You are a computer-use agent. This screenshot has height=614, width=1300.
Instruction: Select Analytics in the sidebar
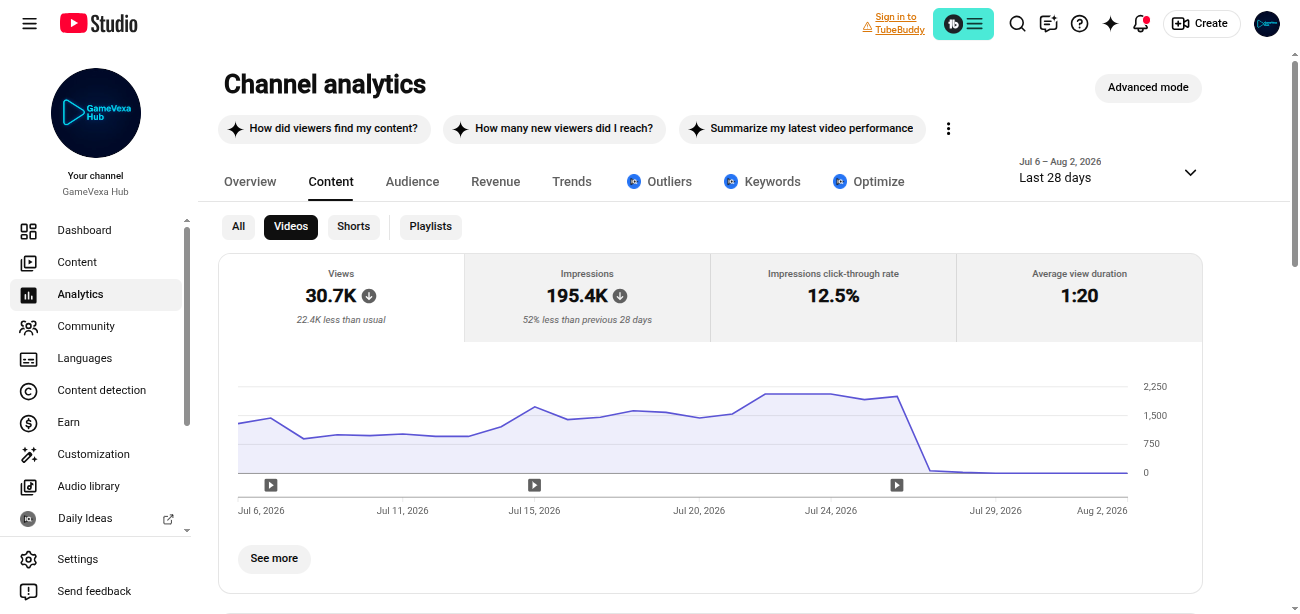(x=96, y=295)
